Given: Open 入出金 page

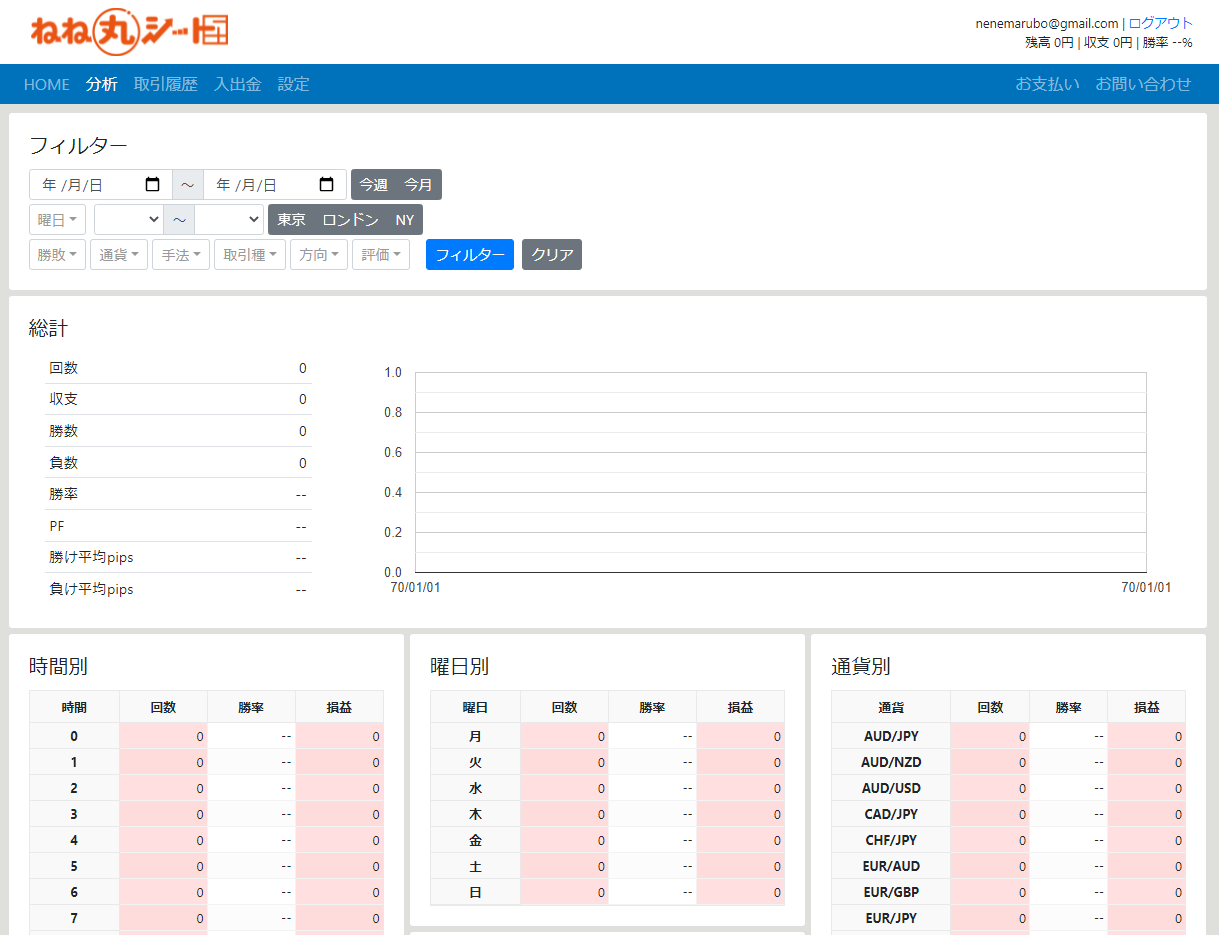Looking at the screenshot, I should click(x=238, y=84).
